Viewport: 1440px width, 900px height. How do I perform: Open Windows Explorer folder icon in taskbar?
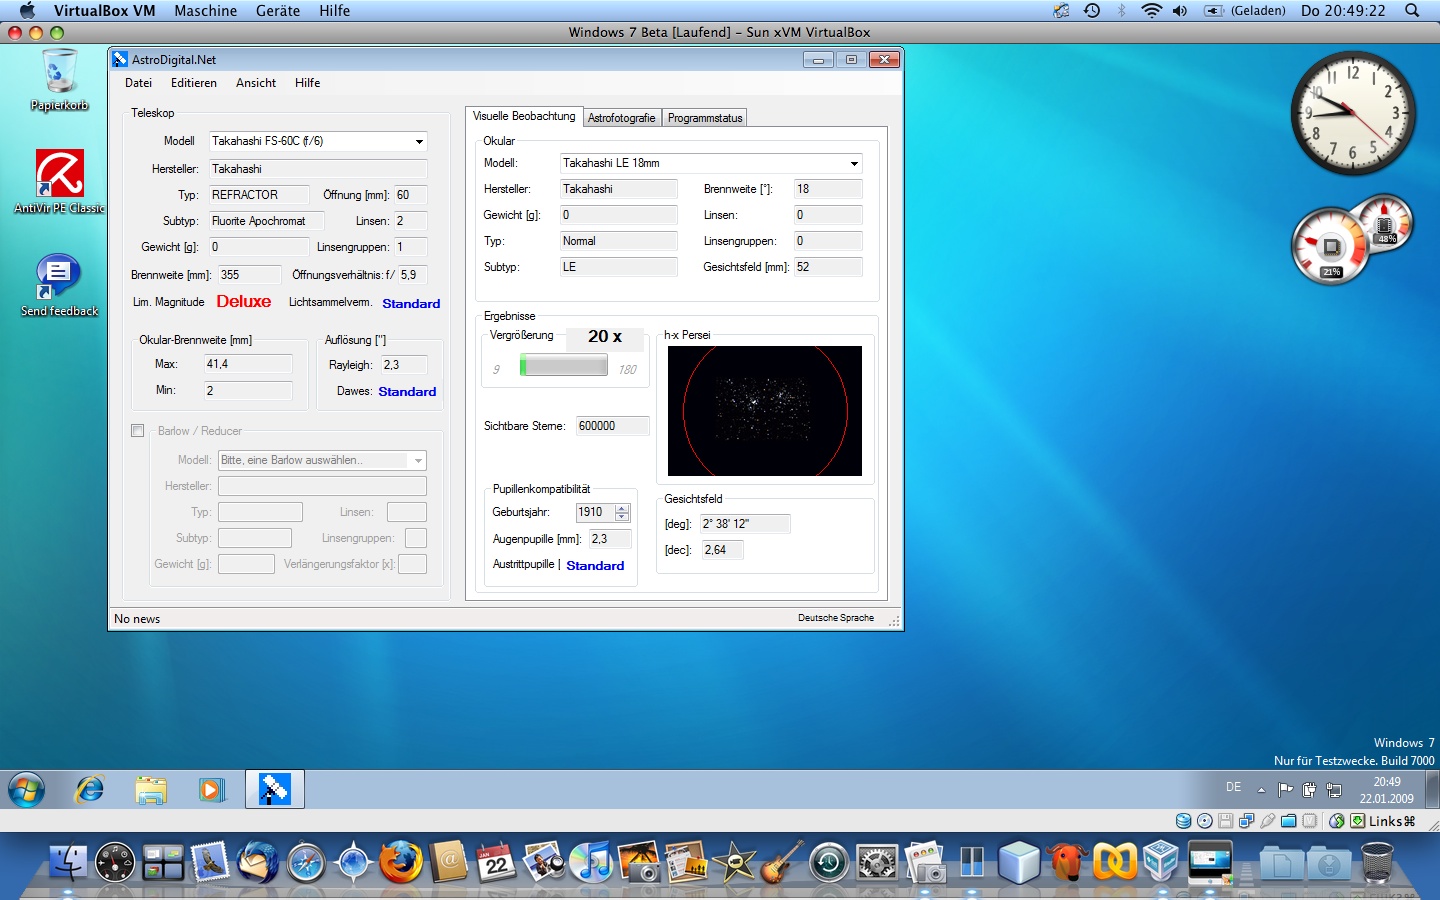[x=151, y=790]
